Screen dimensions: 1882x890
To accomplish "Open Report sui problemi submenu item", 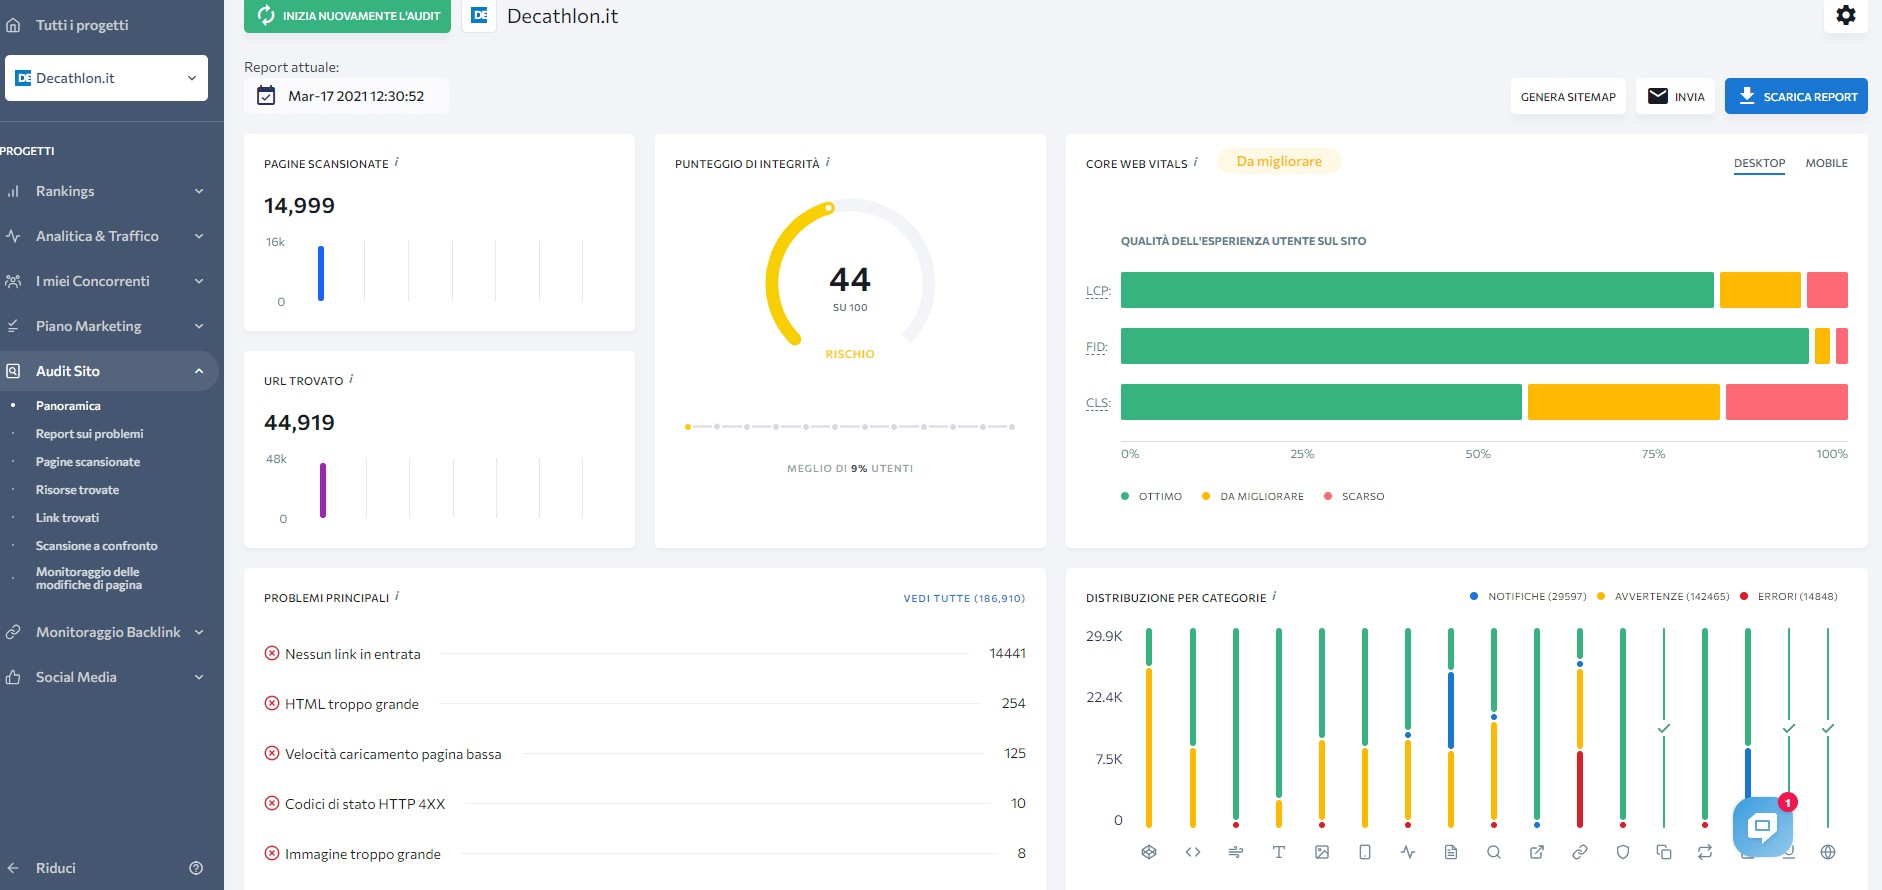I will click(x=89, y=434).
